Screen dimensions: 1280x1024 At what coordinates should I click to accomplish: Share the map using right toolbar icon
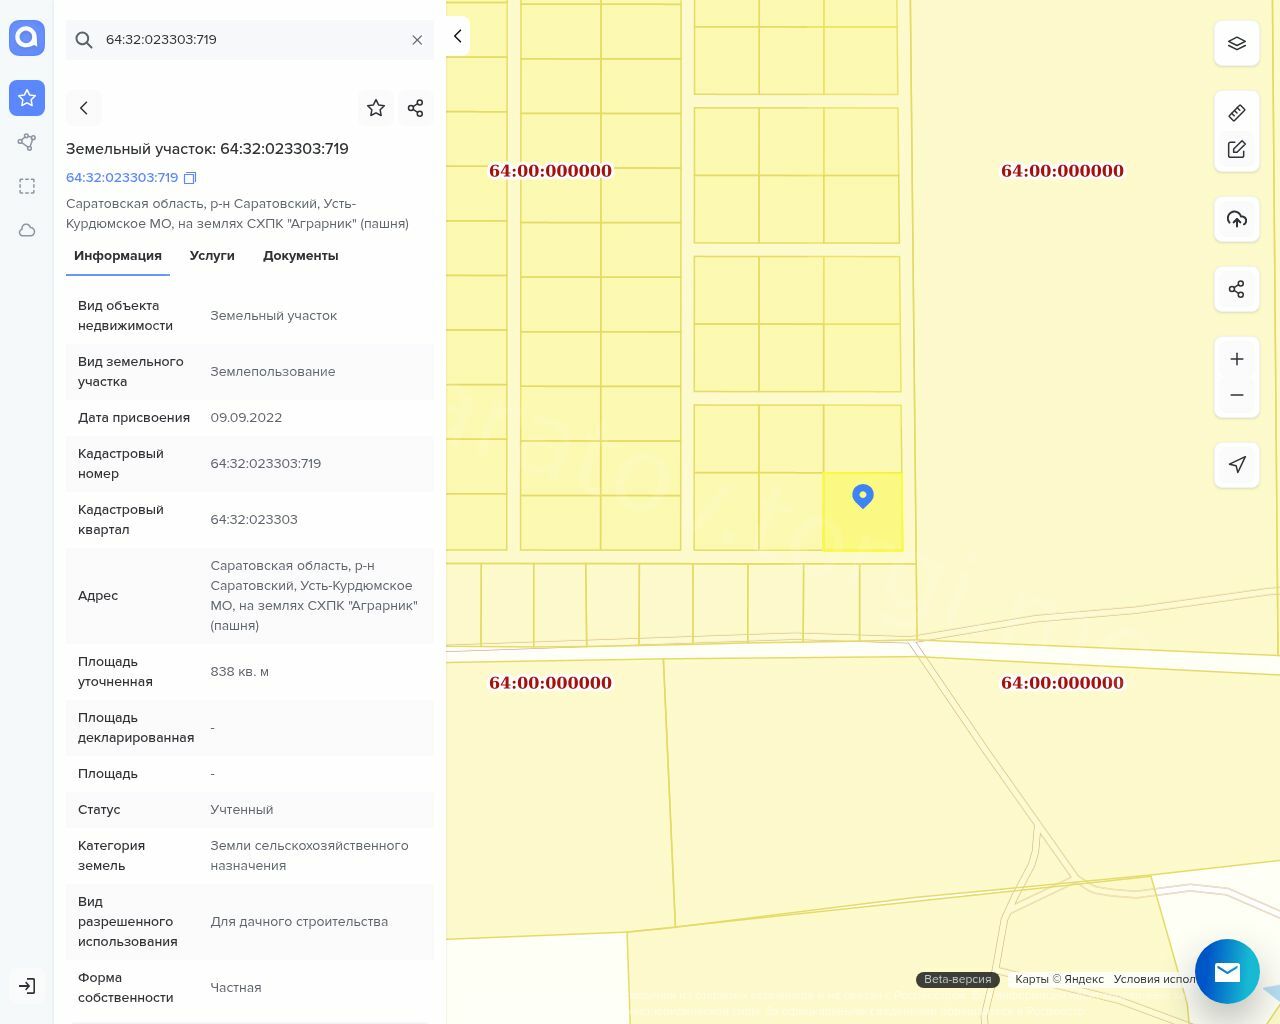(x=1236, y=289)
